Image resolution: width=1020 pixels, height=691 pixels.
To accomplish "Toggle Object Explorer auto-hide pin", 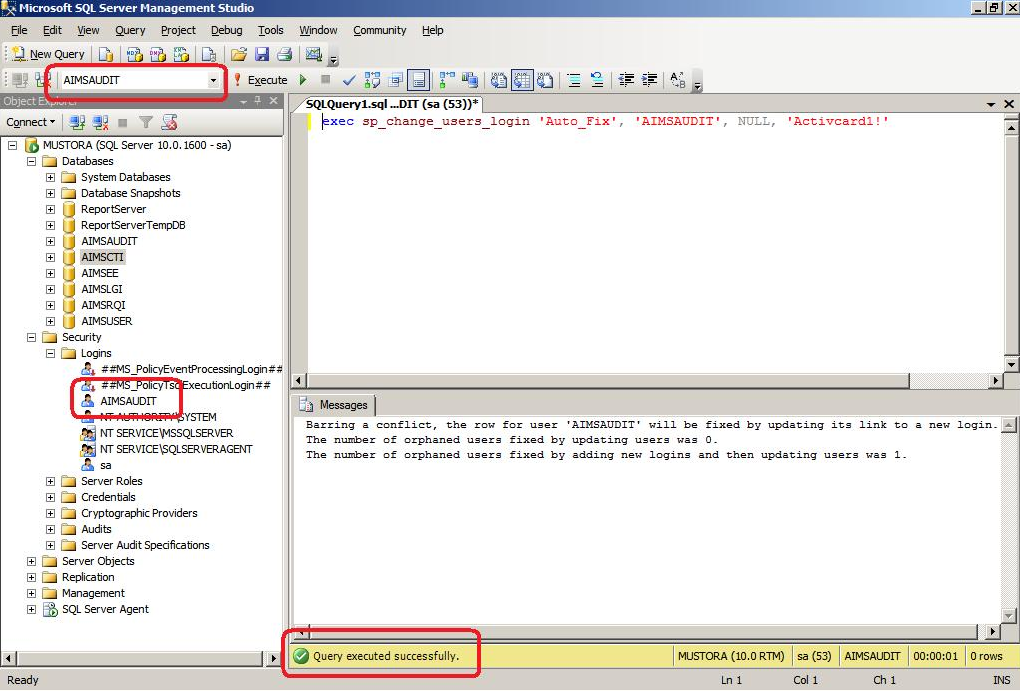I will (258, 101).
